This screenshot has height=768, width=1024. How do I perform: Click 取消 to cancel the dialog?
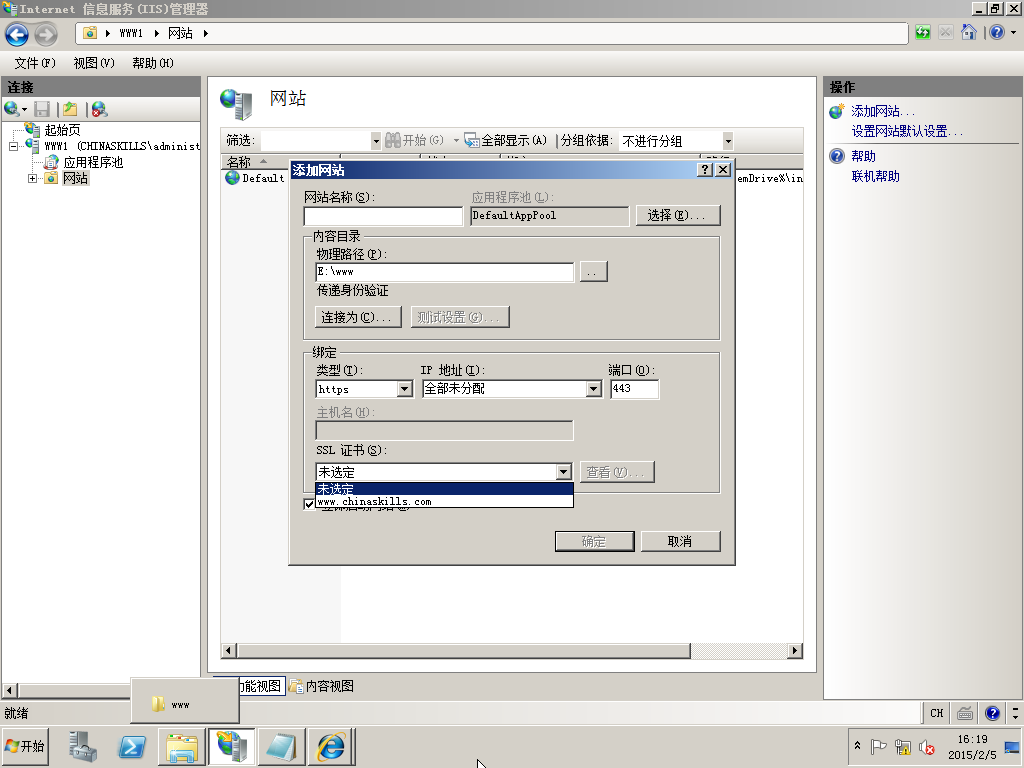pyautogui.click(x=680, y=541)
